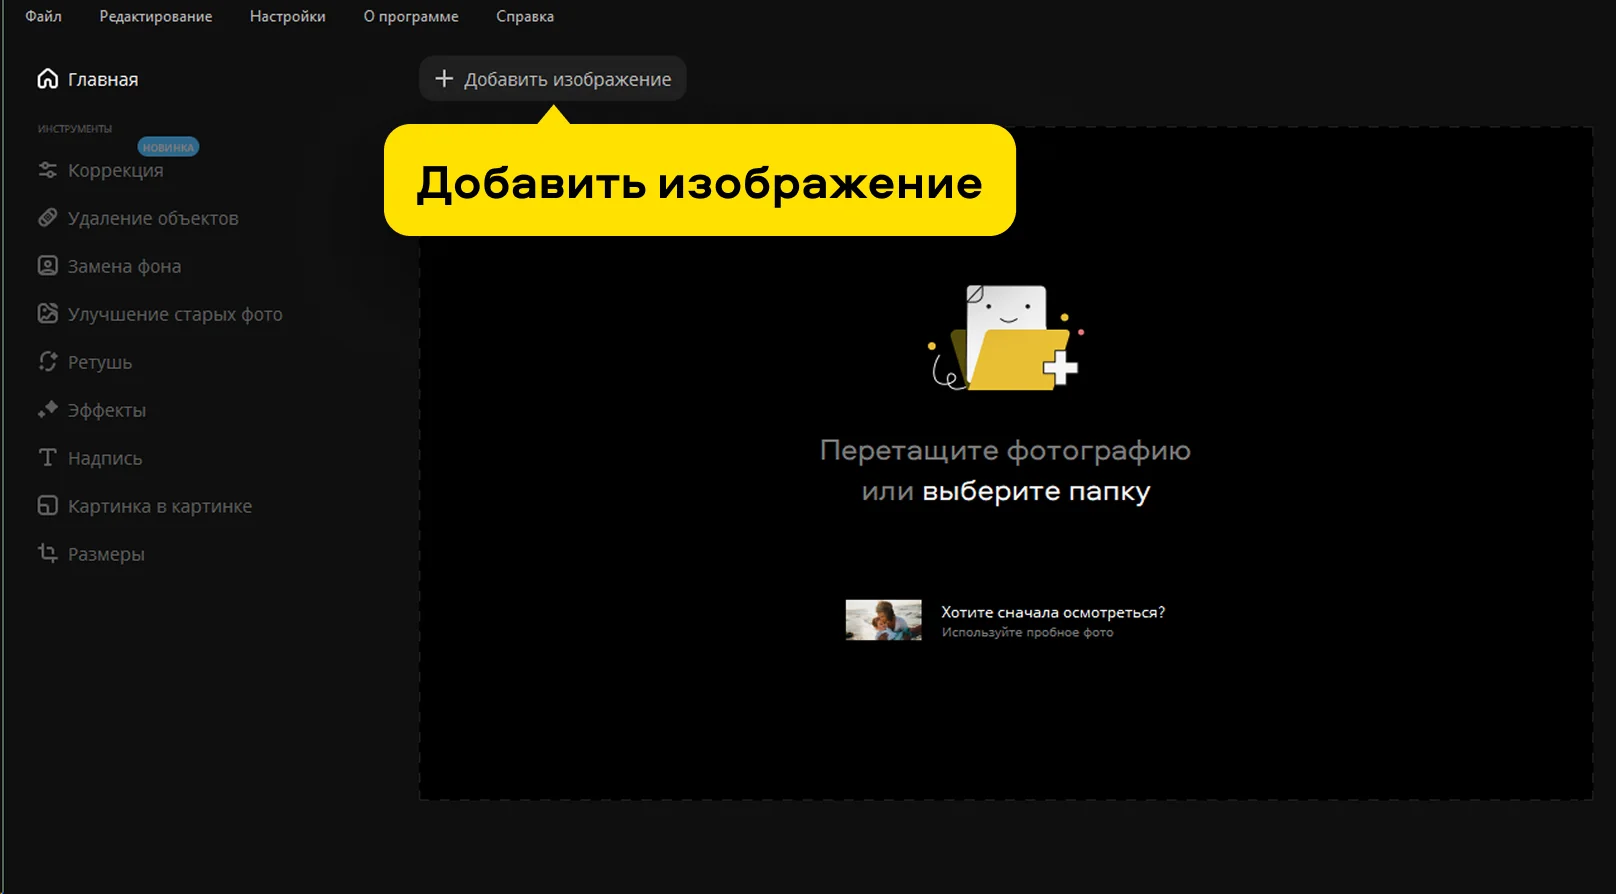Click the Новинка badge above Коррекция

[168, 147]
